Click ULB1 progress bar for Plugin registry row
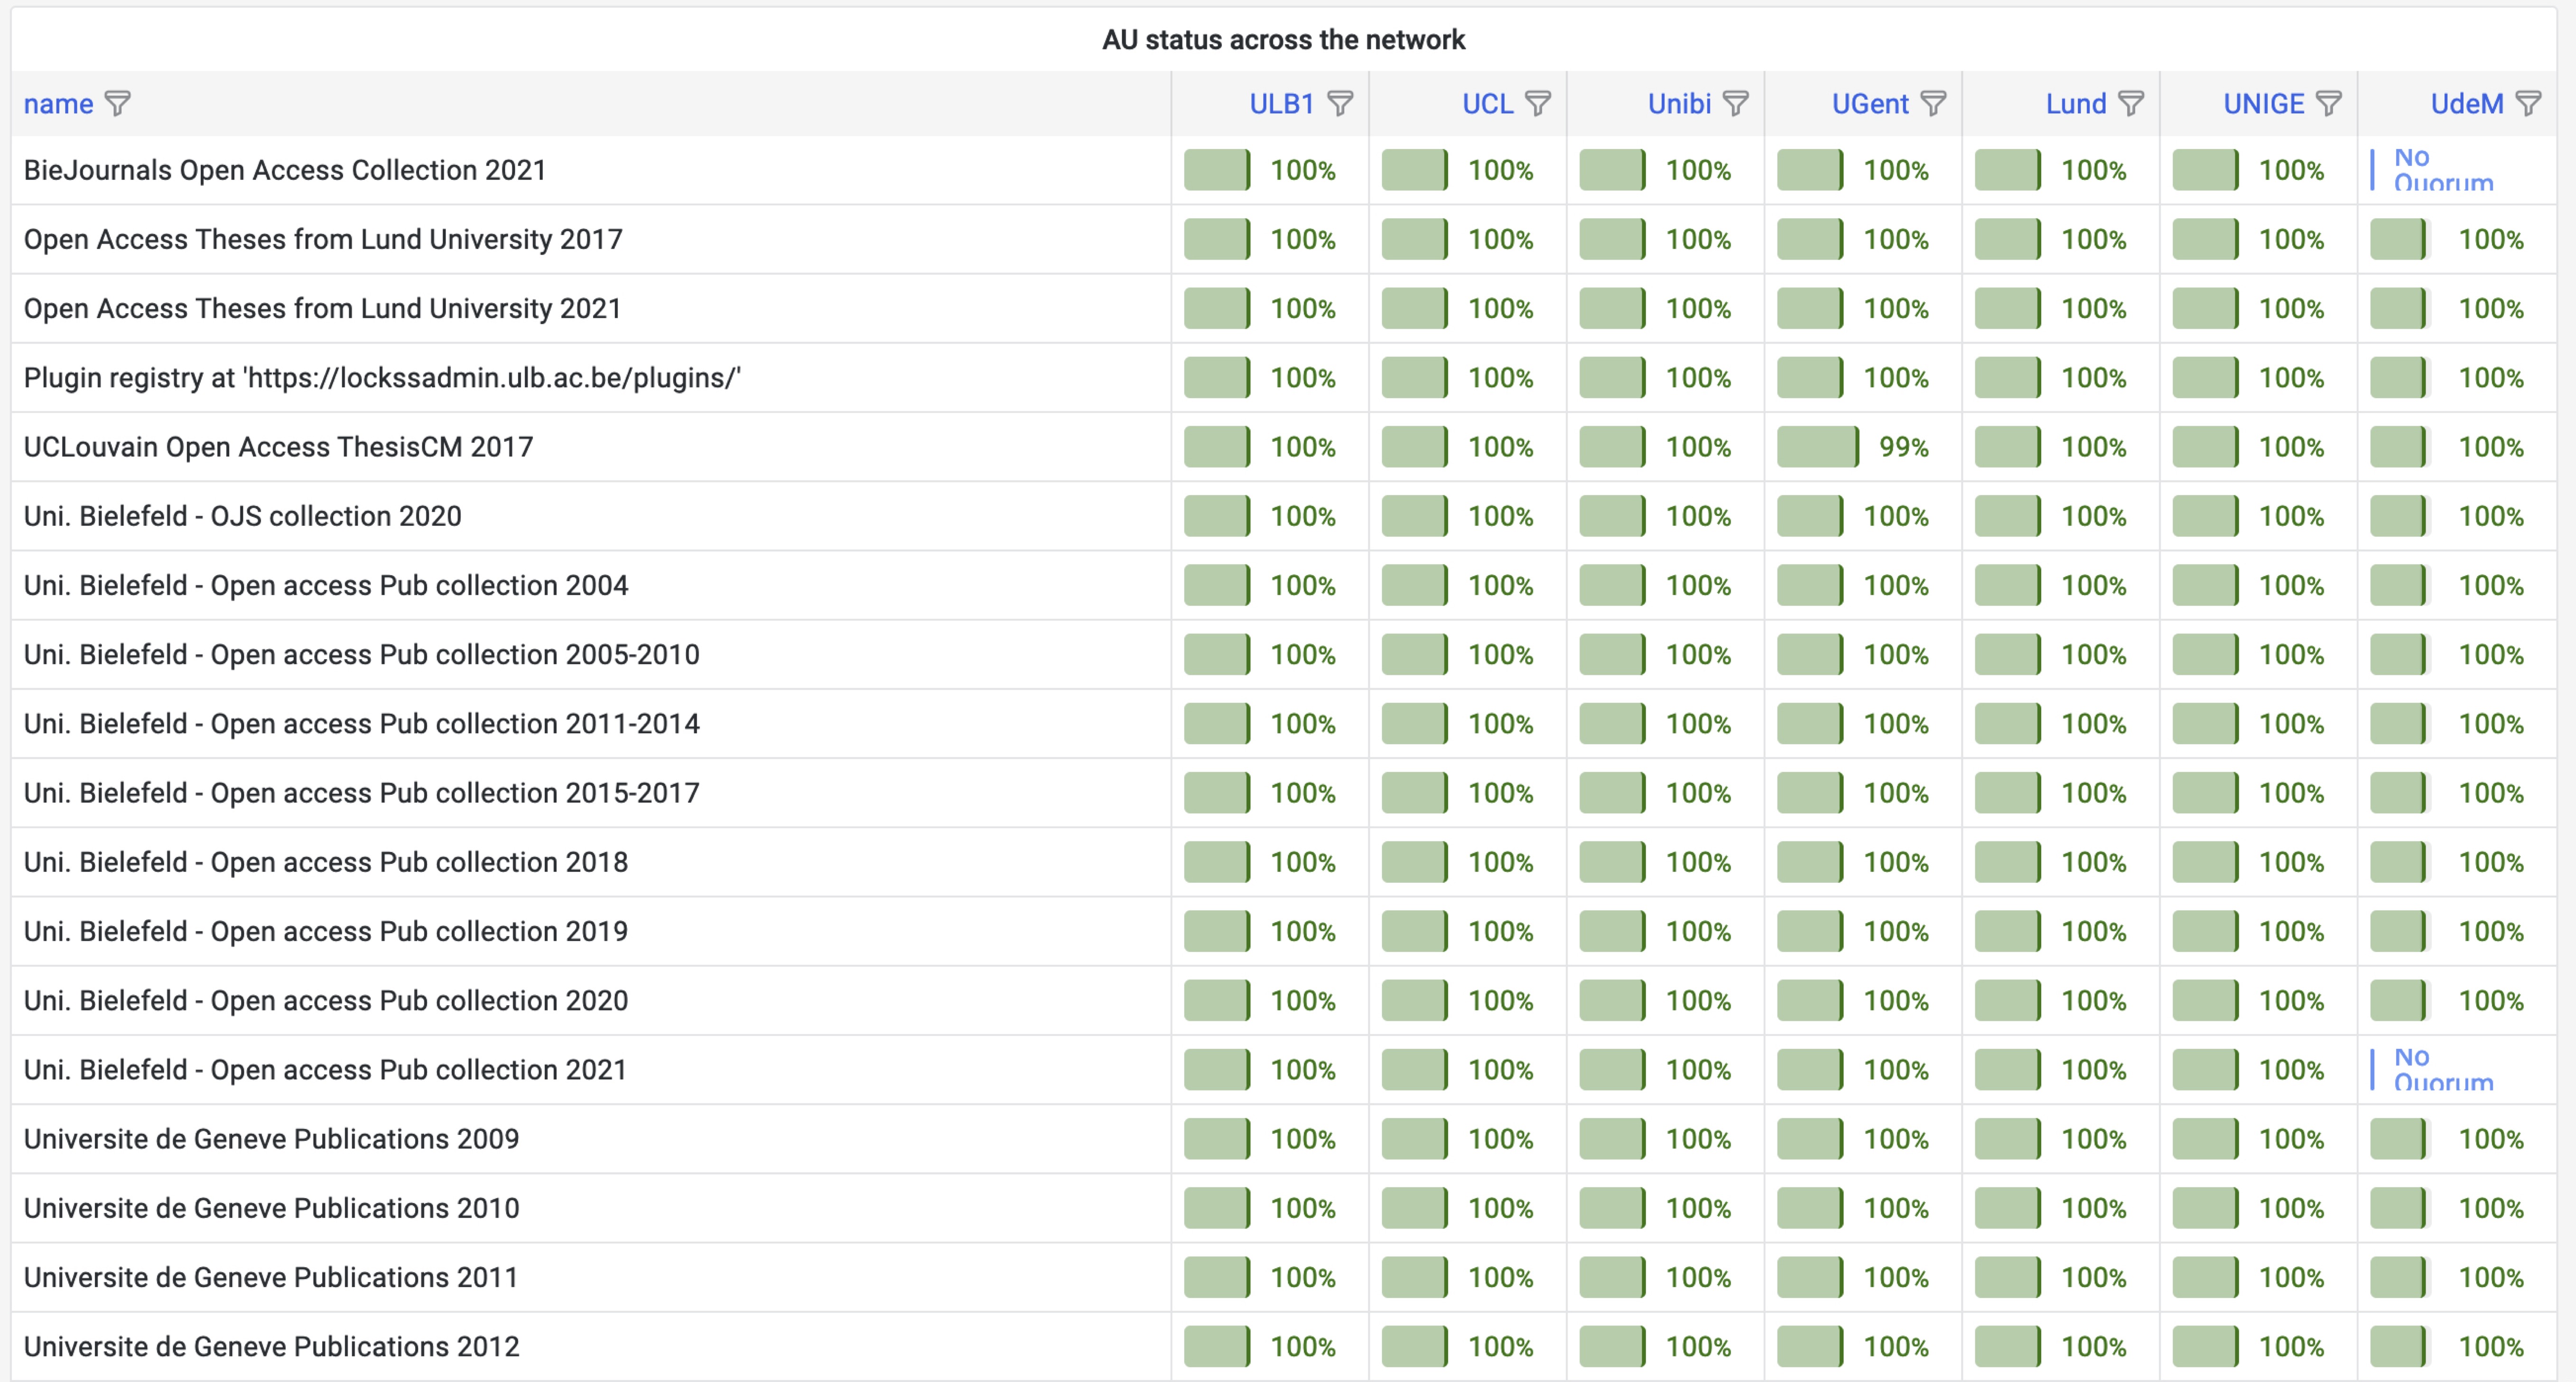 (1217, 378)
